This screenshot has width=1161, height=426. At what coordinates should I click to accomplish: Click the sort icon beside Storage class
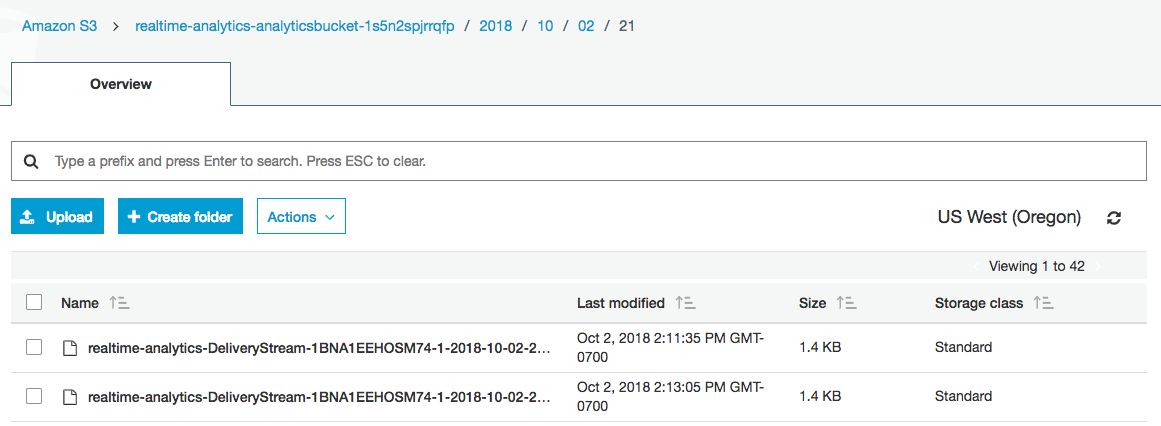tap(1043, 303)
